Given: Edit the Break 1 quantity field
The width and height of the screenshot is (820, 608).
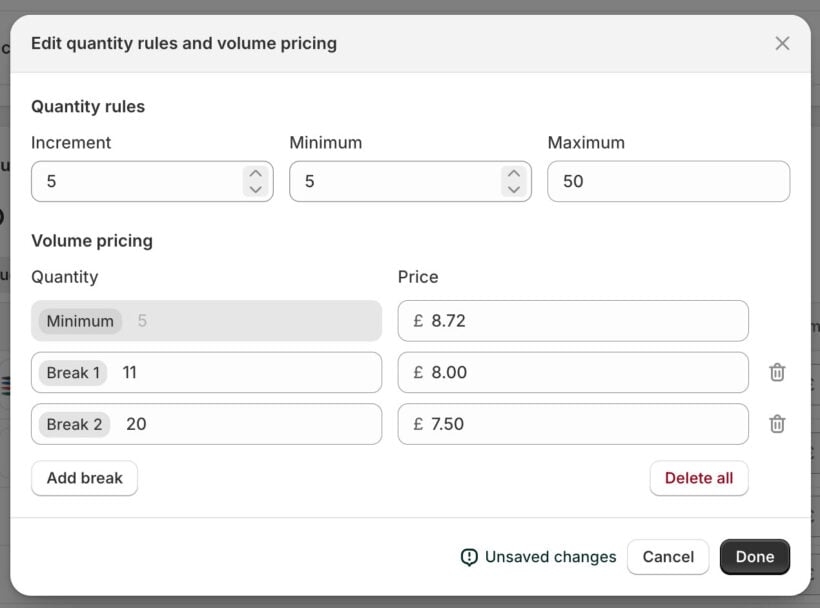Looking at the screenshot, I should click(x=207, y=372).
